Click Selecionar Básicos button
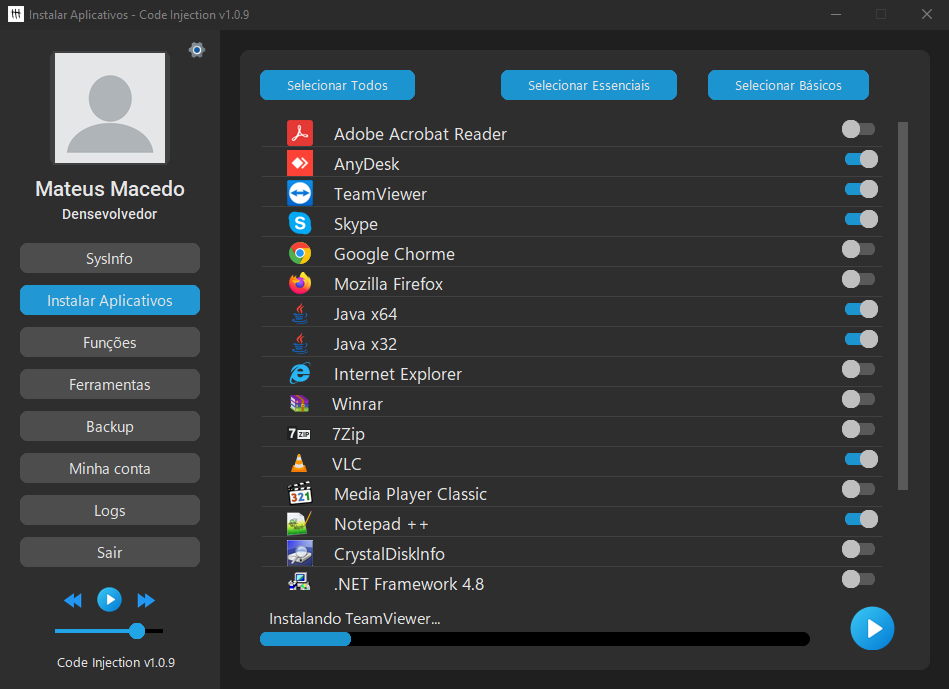Image resolution: width=949 pixels, height=689 pixels. (x=788, y=85)
